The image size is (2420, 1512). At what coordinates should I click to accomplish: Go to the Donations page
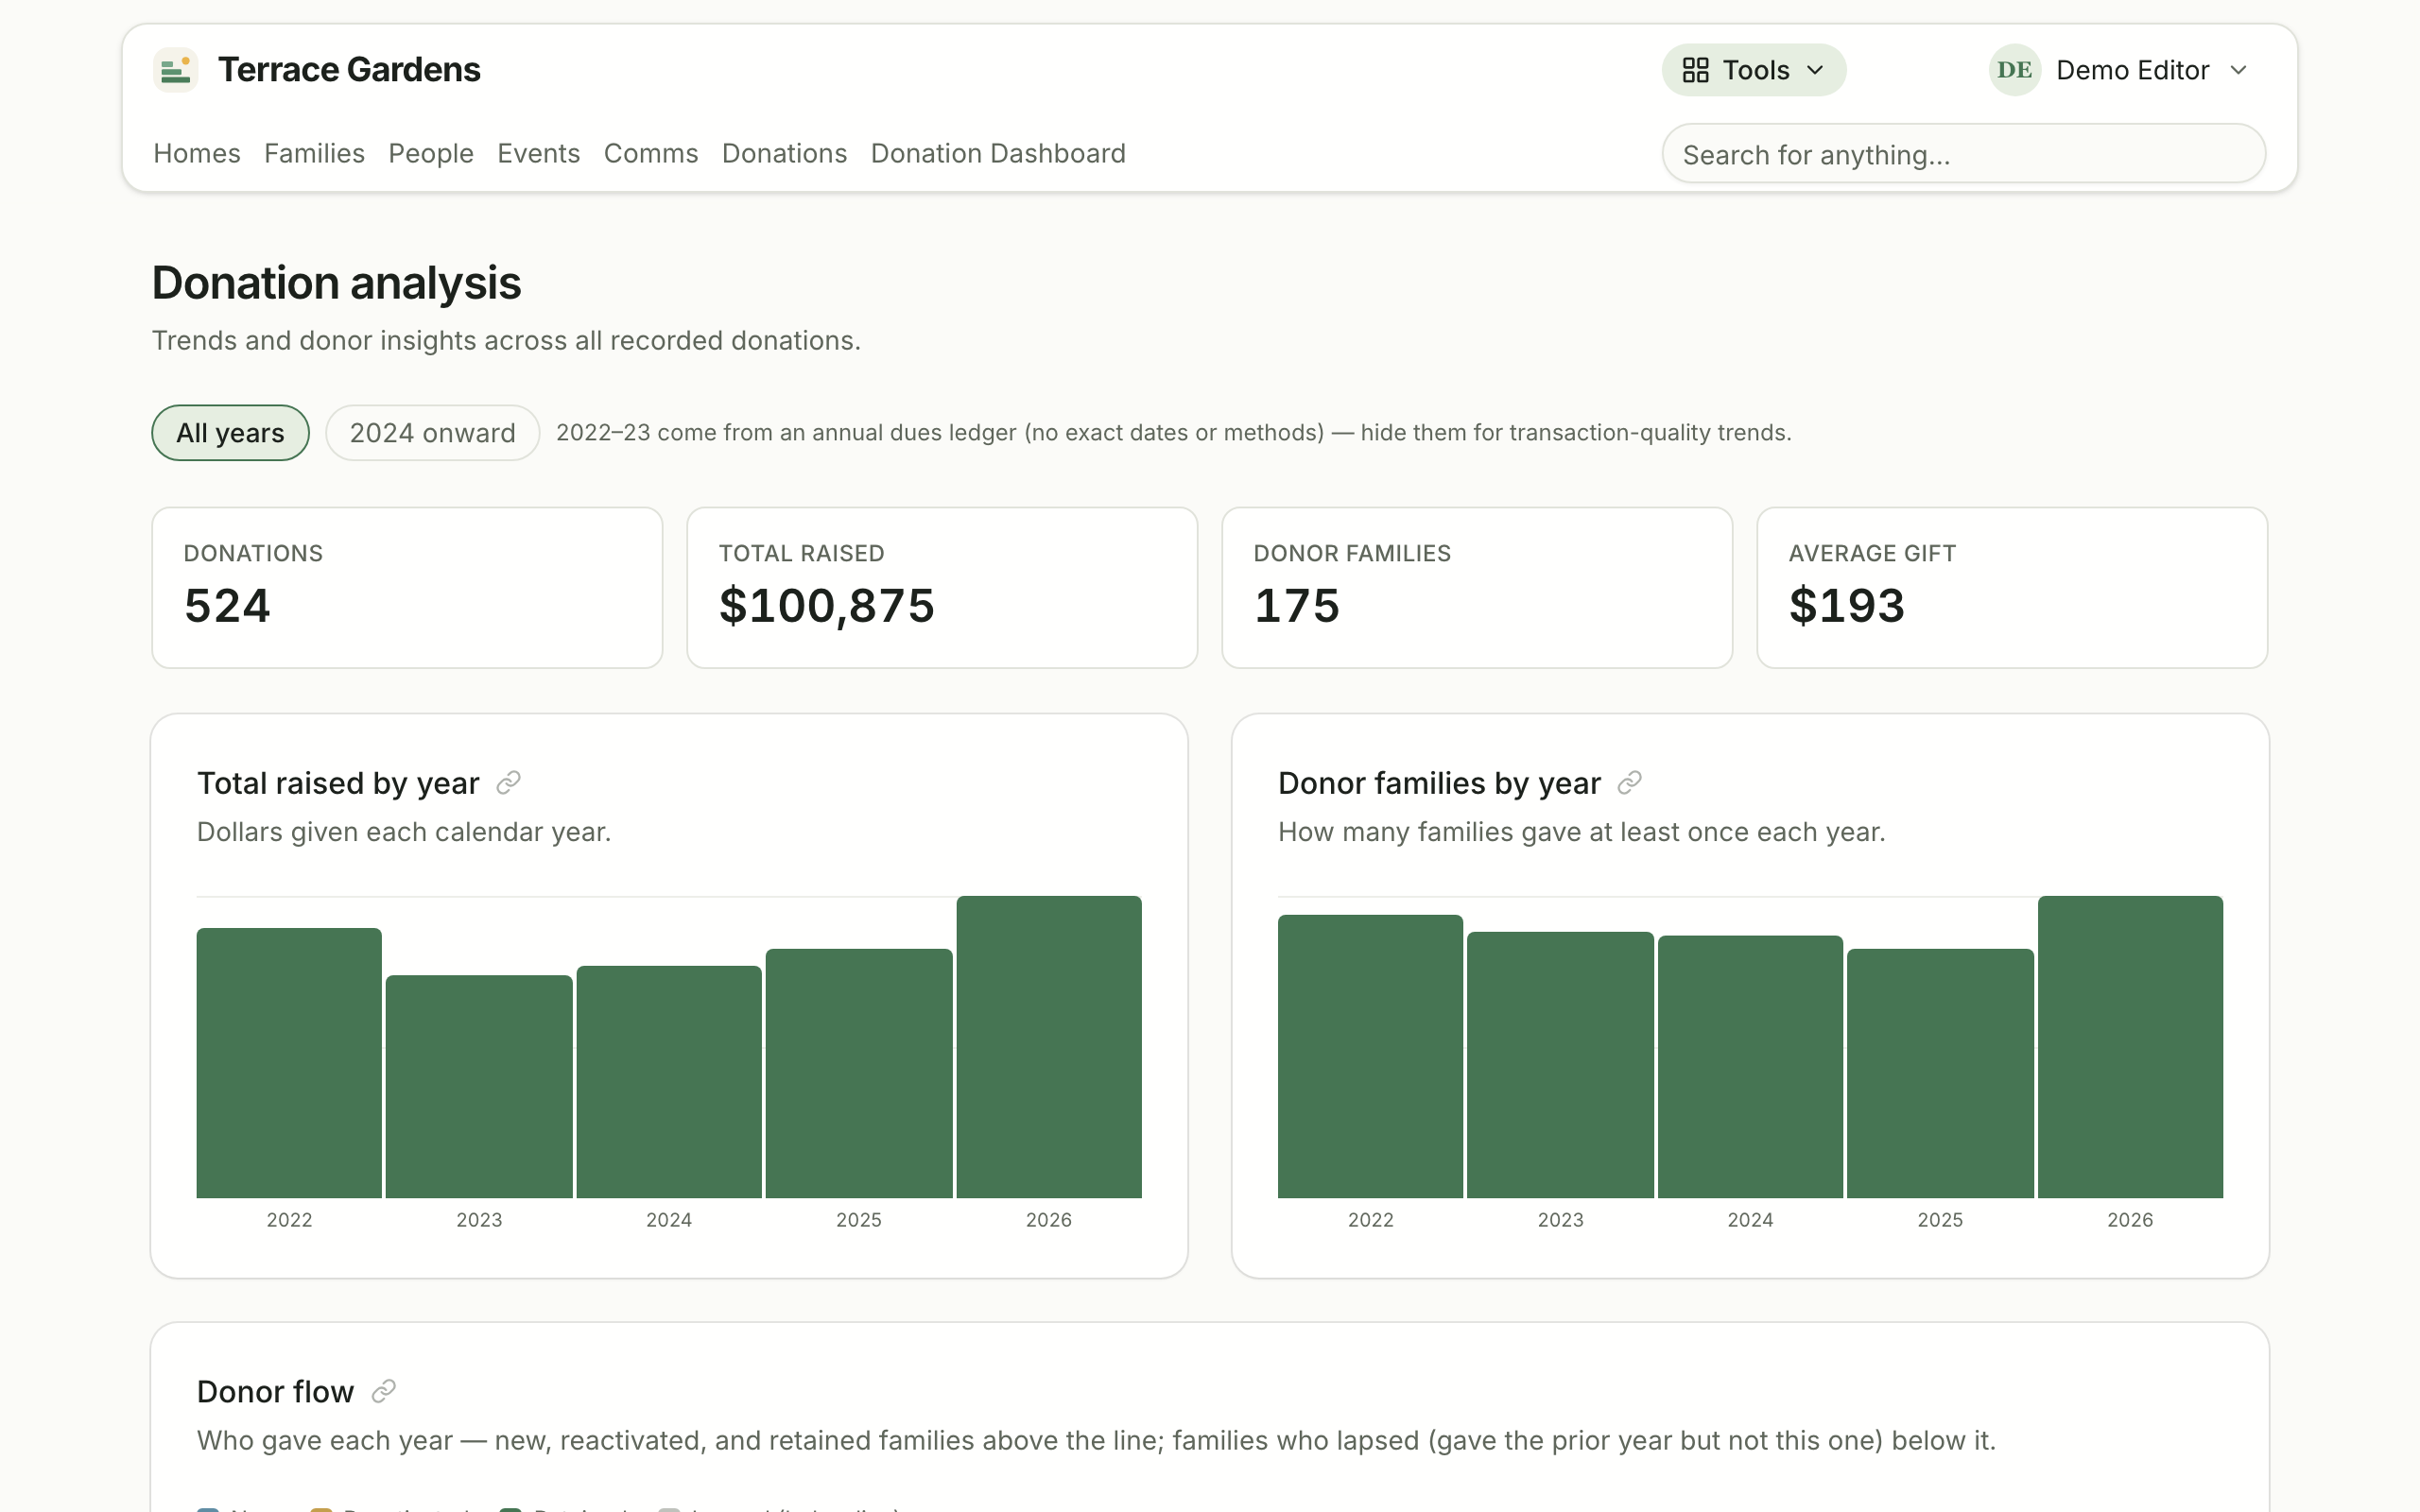[784, 153]
